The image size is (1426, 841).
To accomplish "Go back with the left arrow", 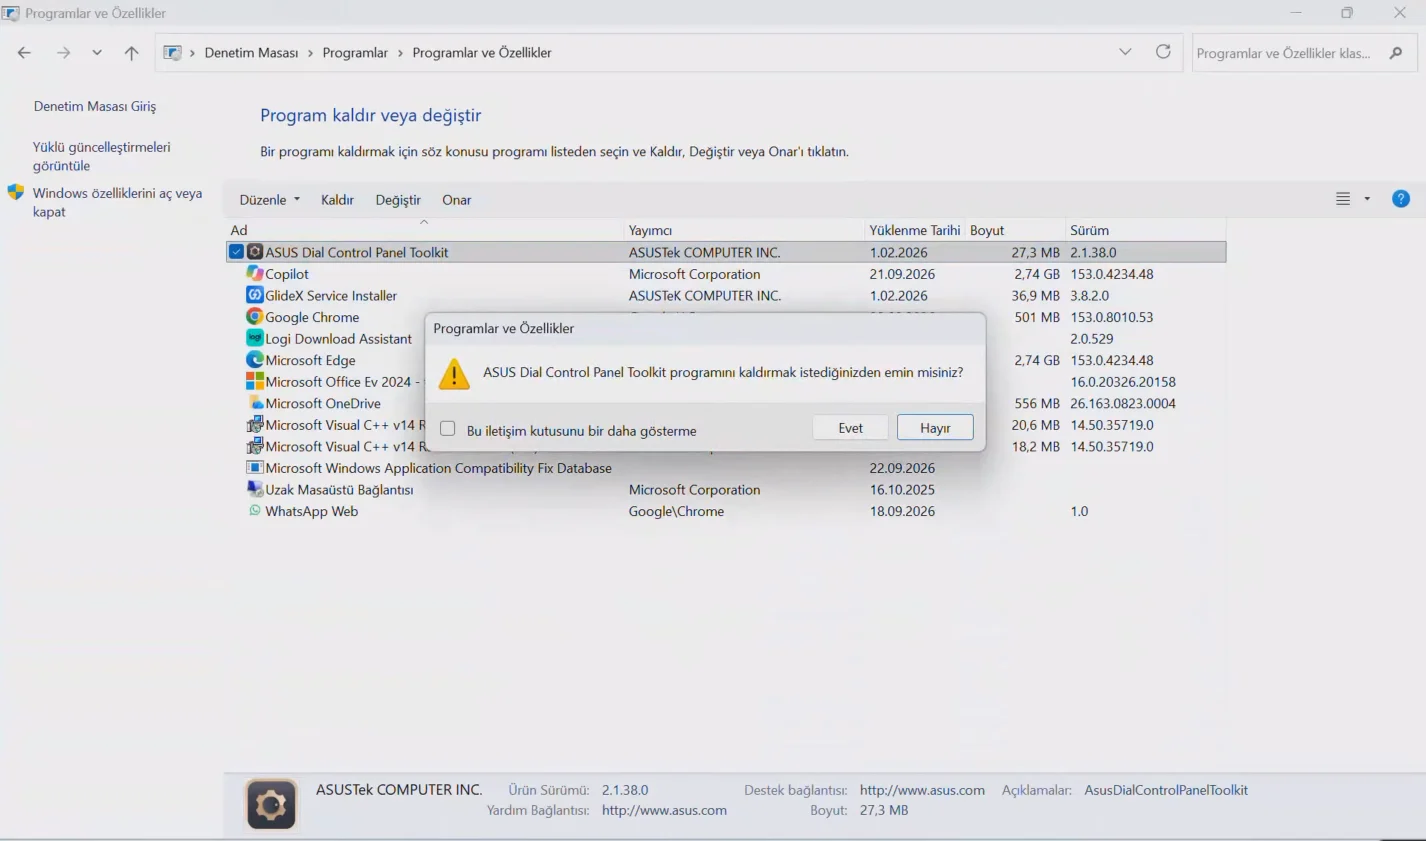I will point(24,53).
